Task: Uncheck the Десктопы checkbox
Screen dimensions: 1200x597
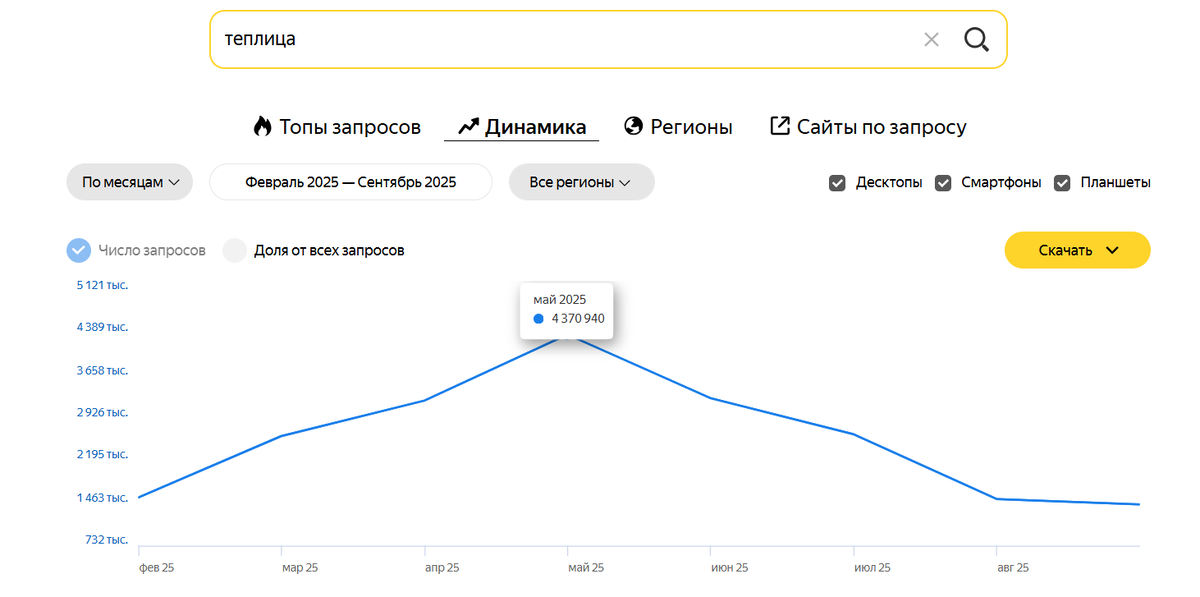Action: (x=838, y=183)
